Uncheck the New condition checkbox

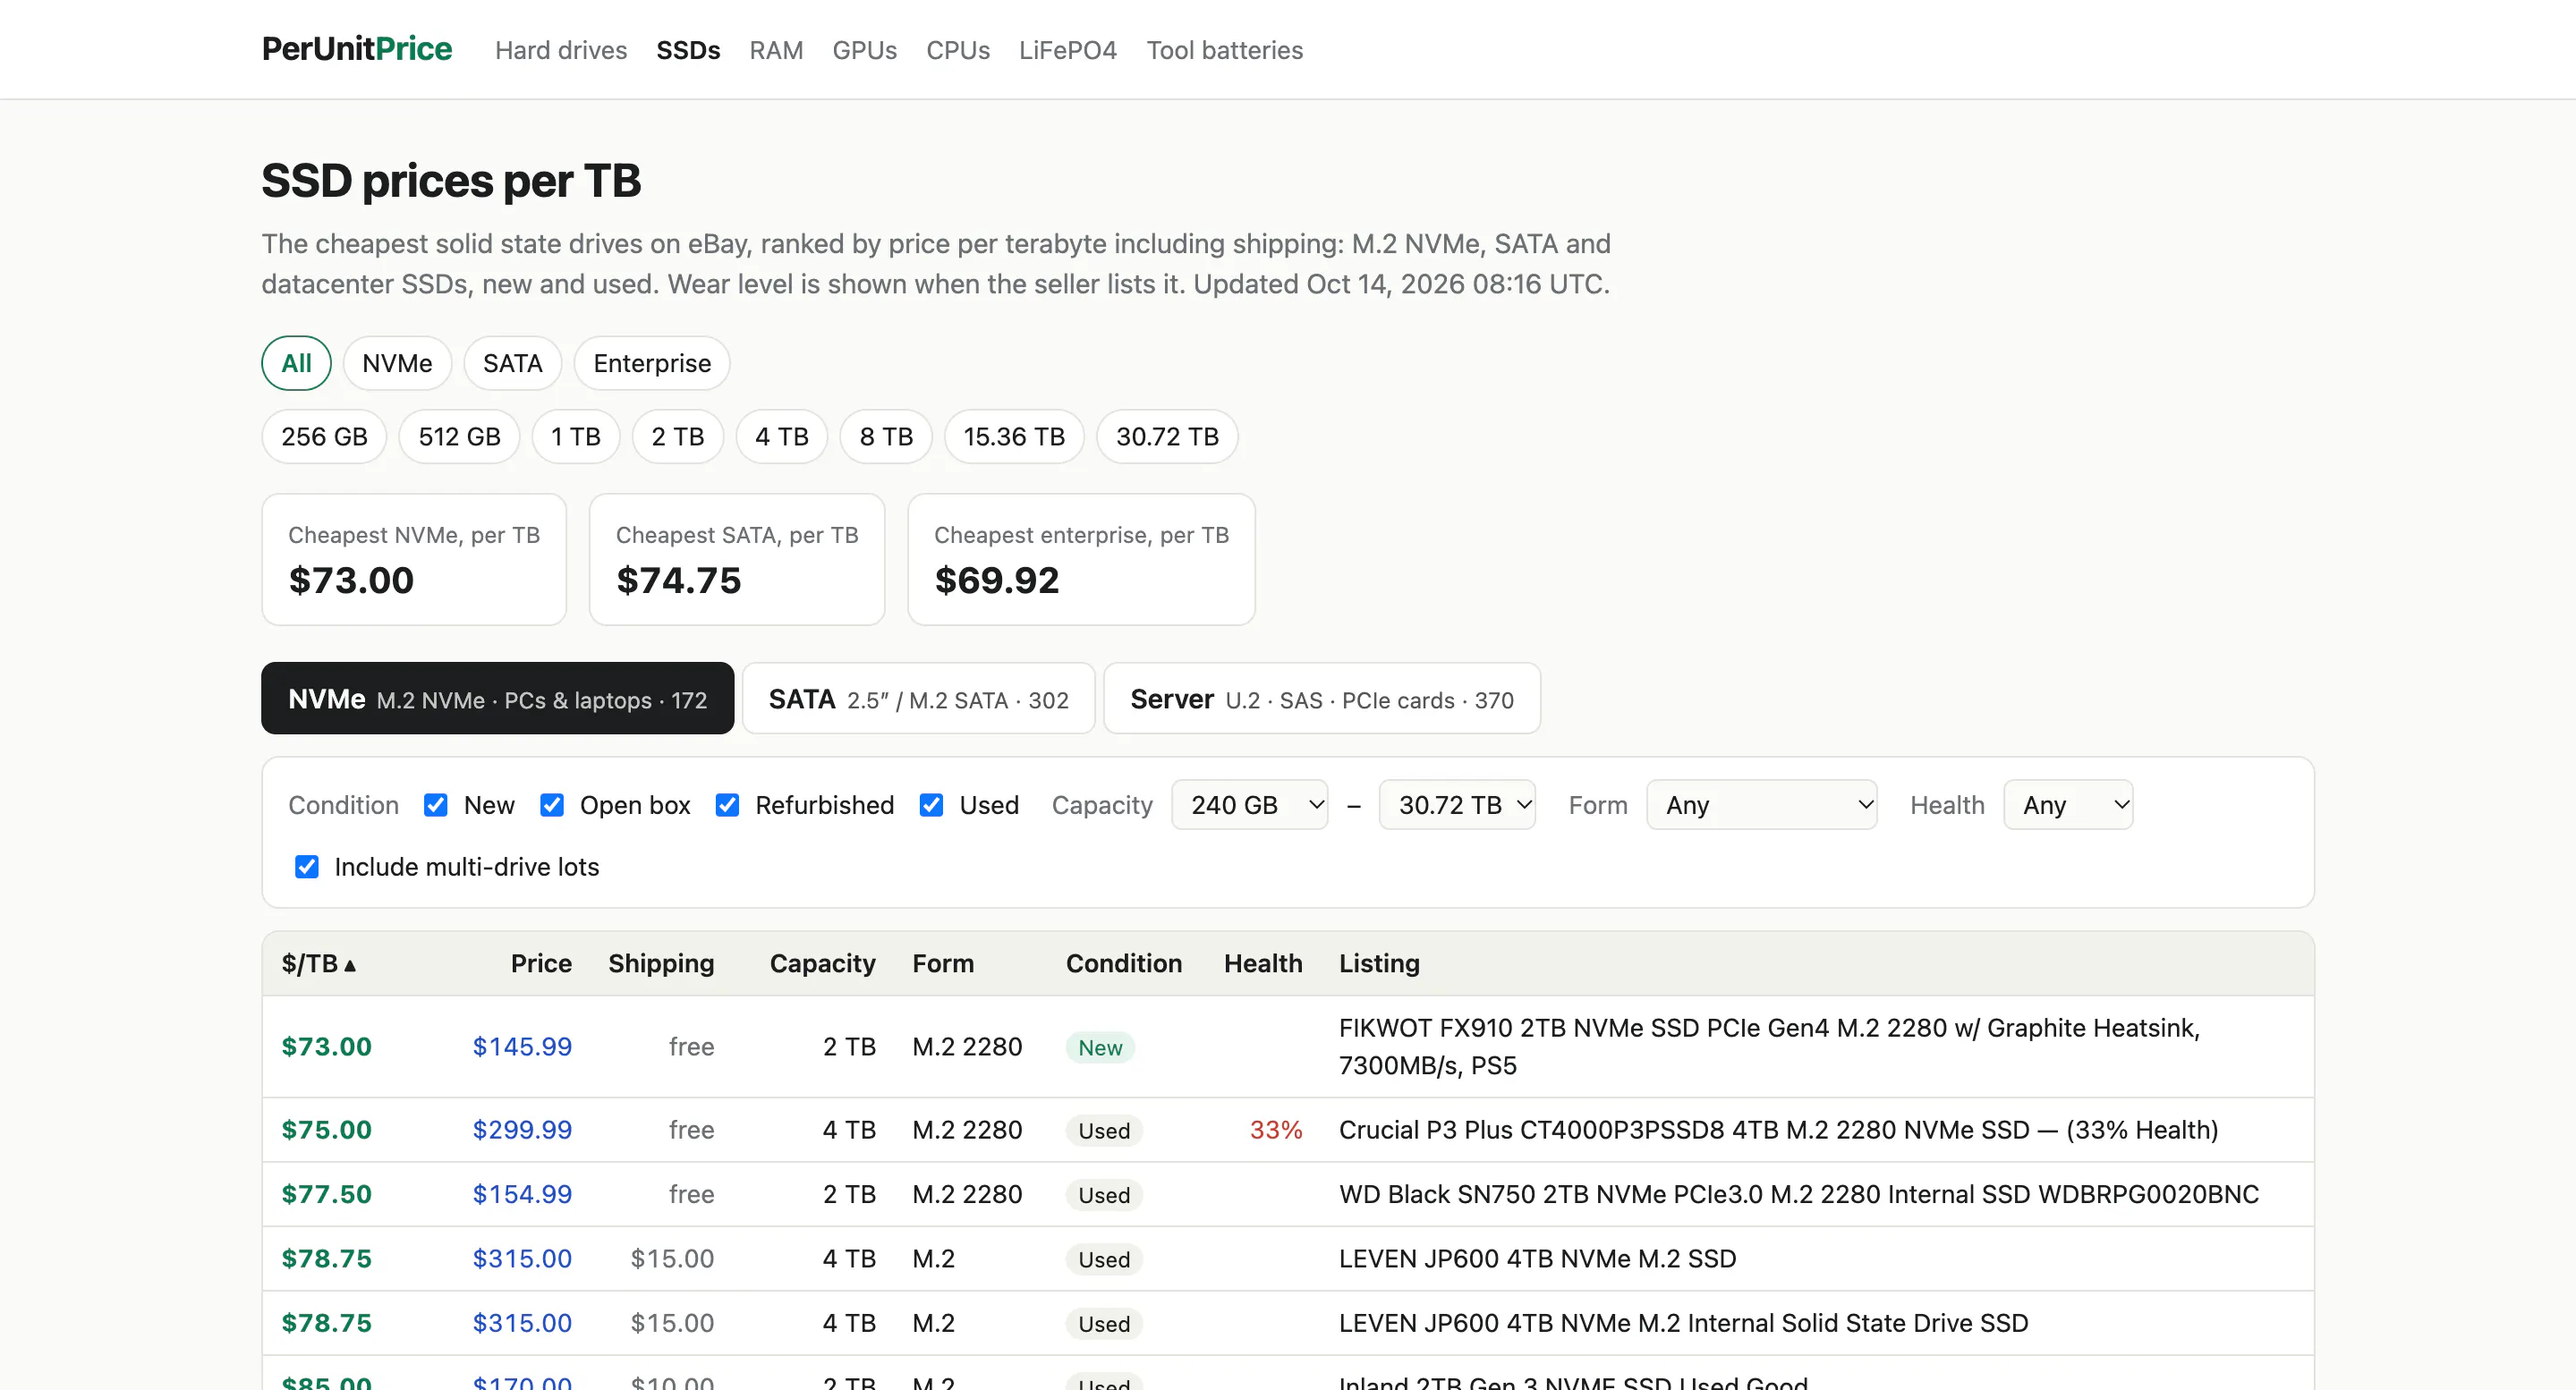435,805
